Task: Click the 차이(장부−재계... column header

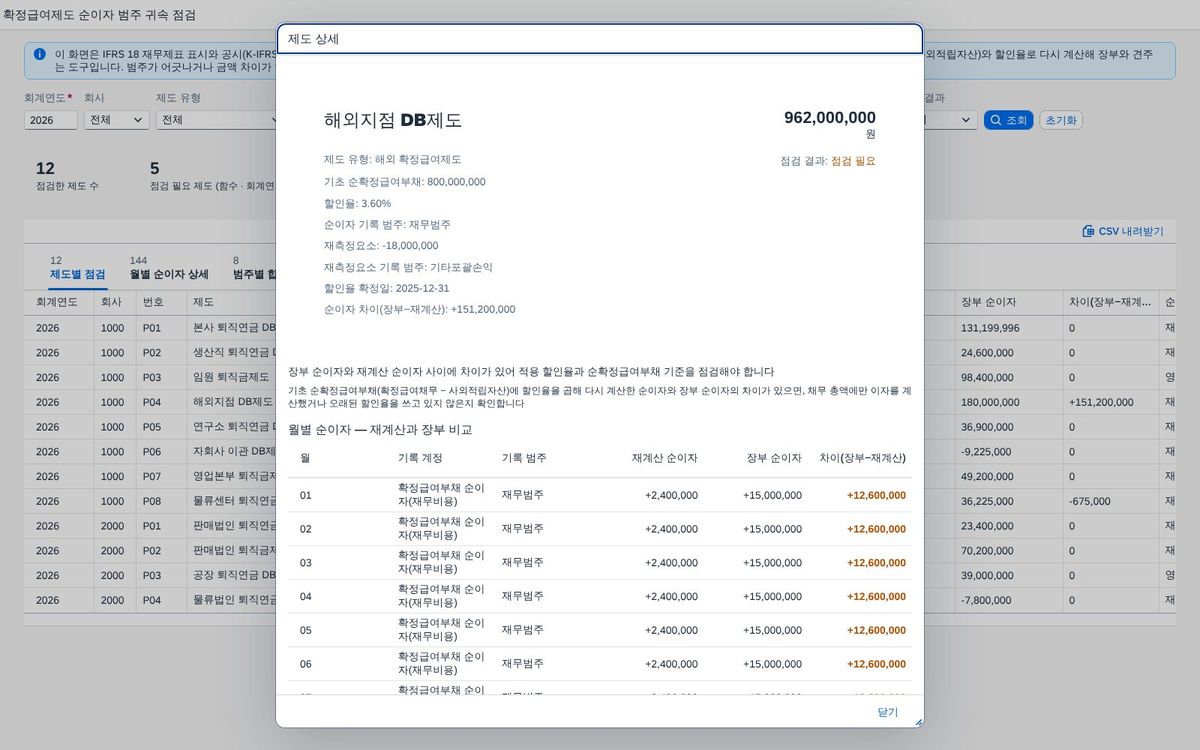Action: point(1109,302)
